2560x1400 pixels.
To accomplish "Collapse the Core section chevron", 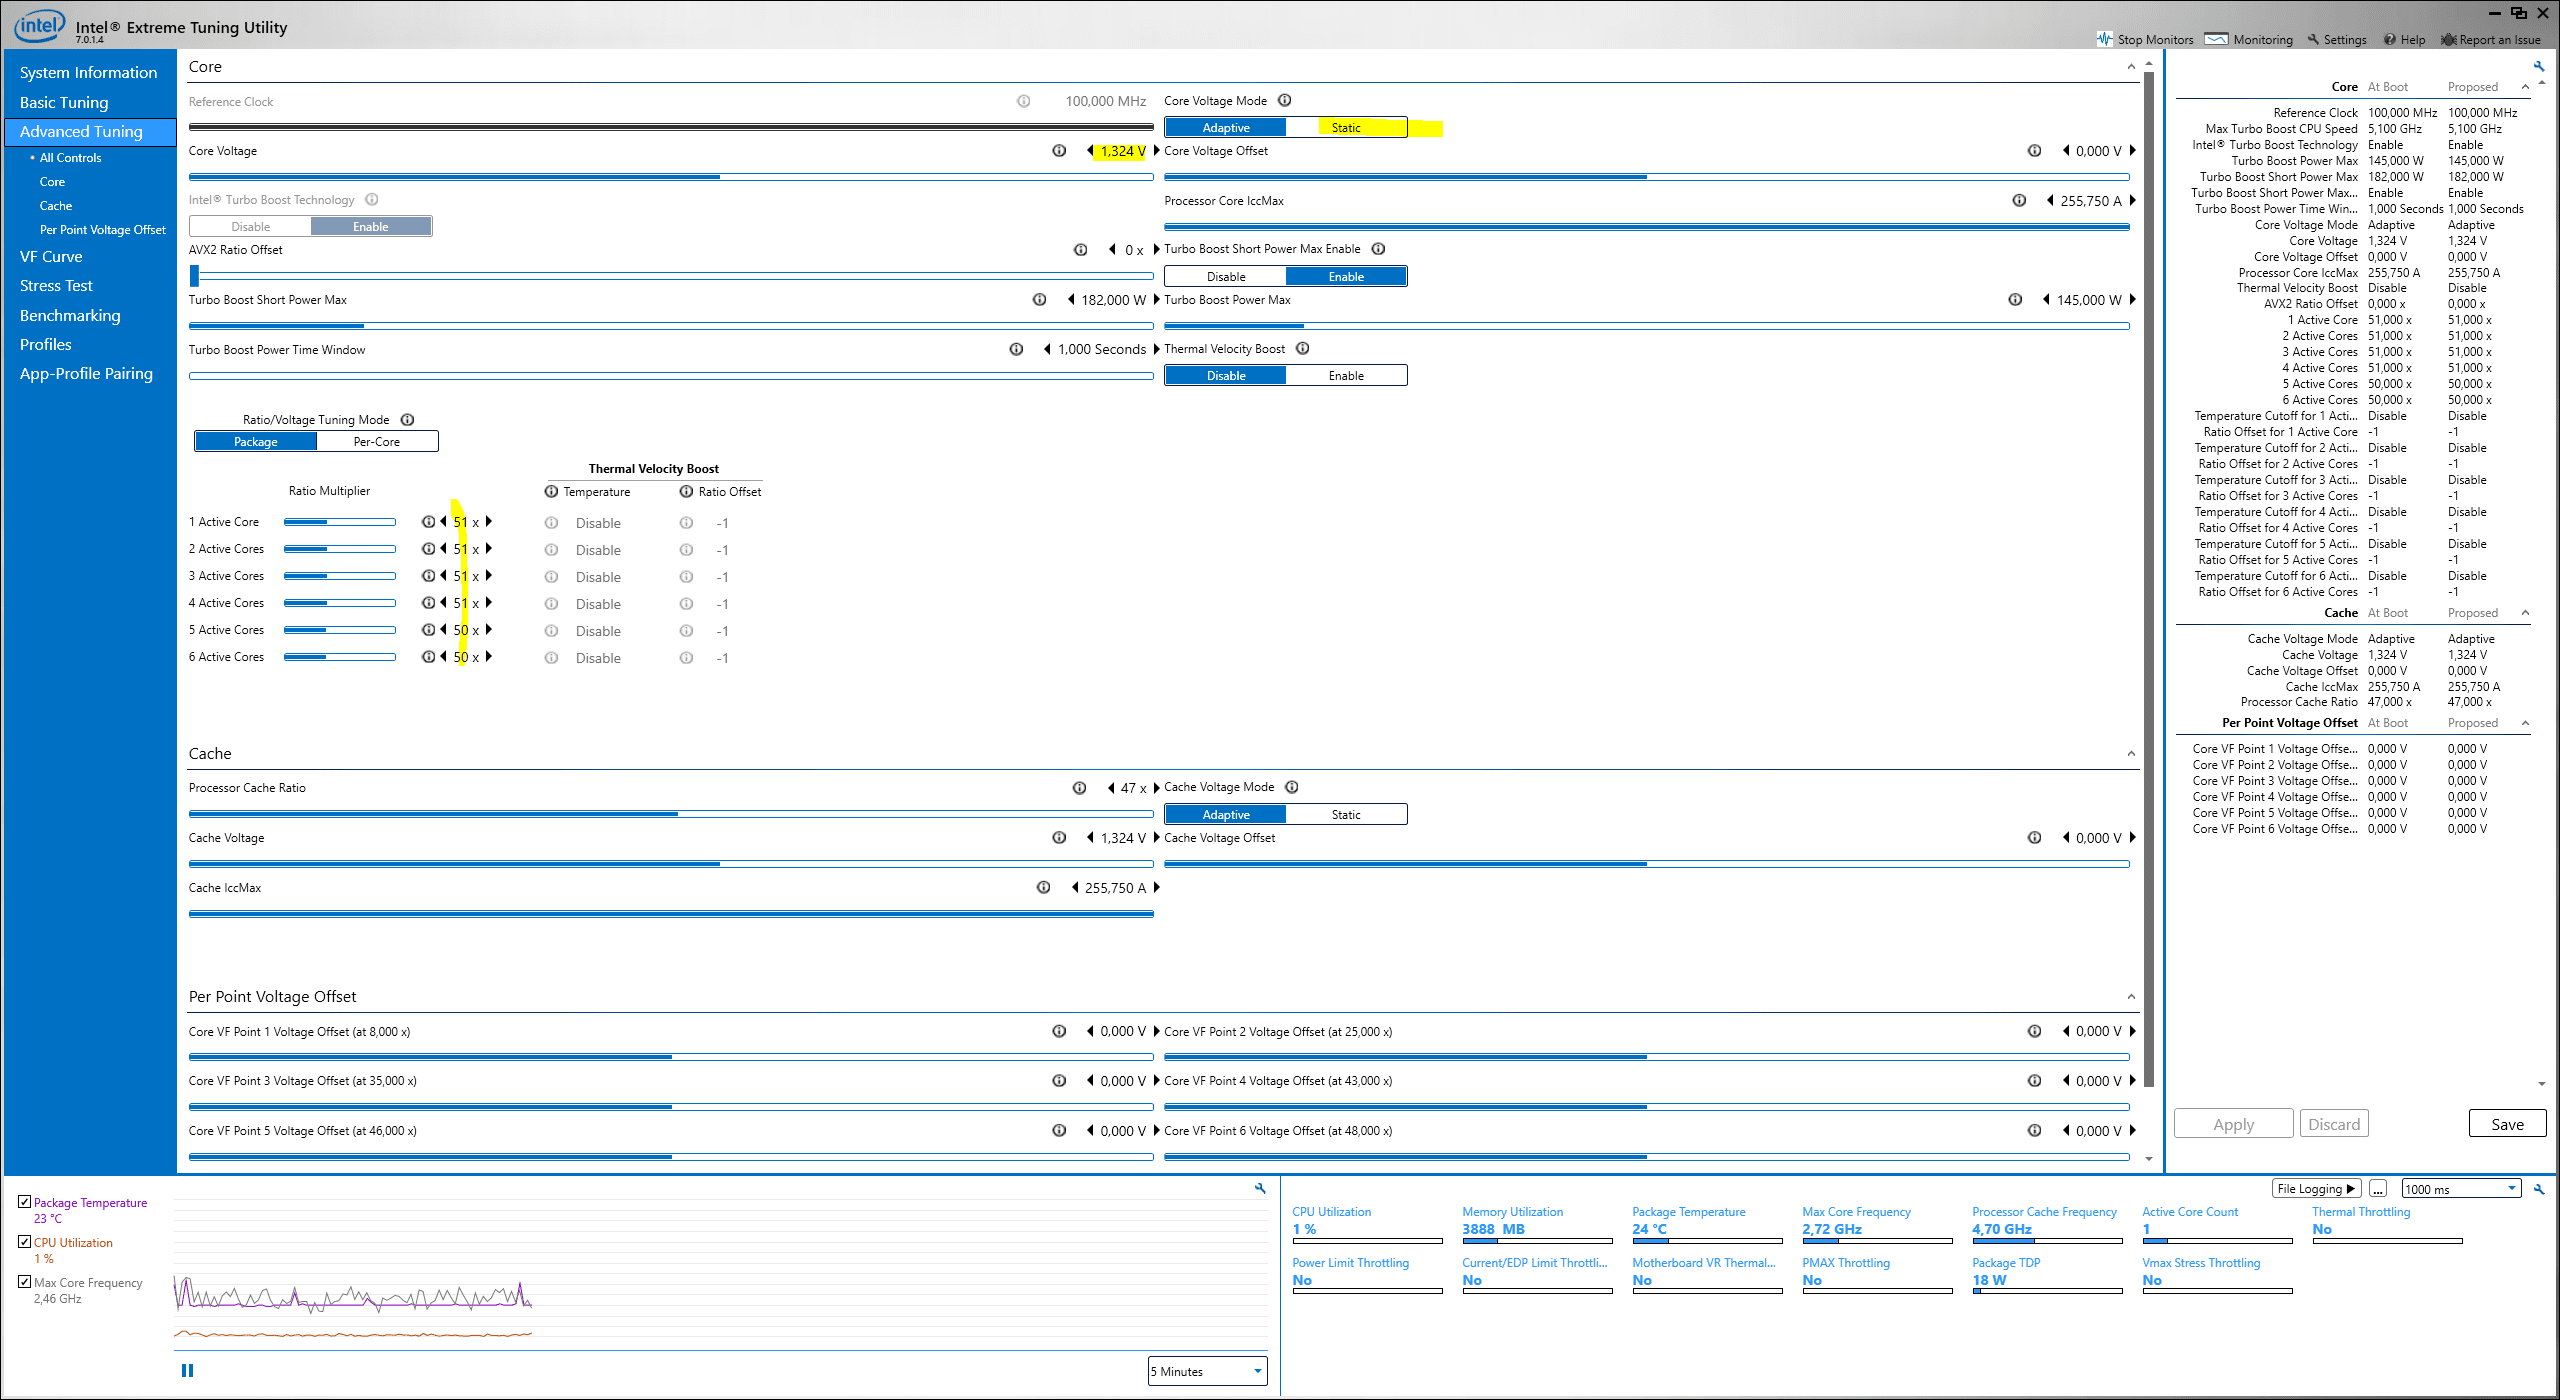I will (2131, 67).
